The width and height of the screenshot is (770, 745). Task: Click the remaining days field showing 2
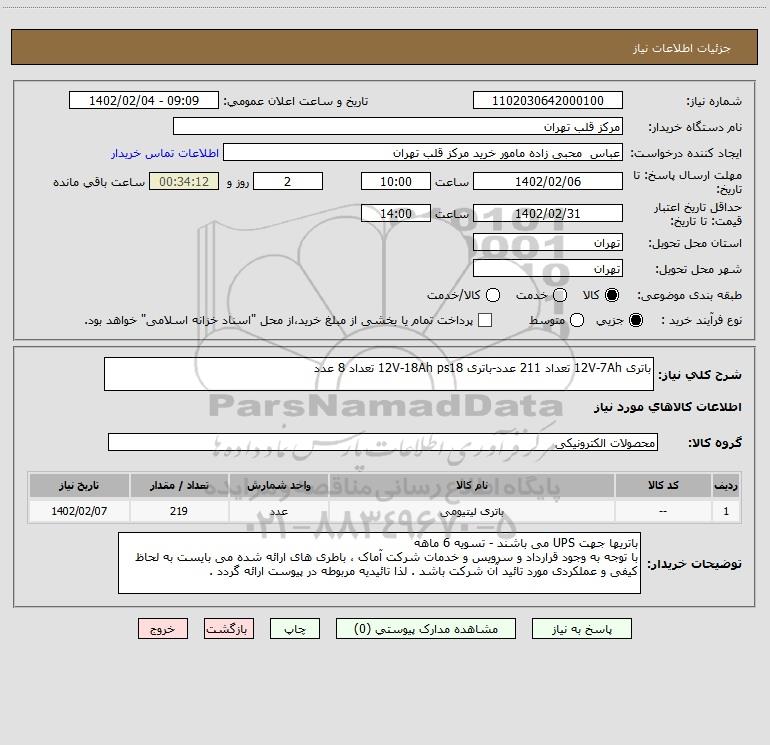(288, 181)
